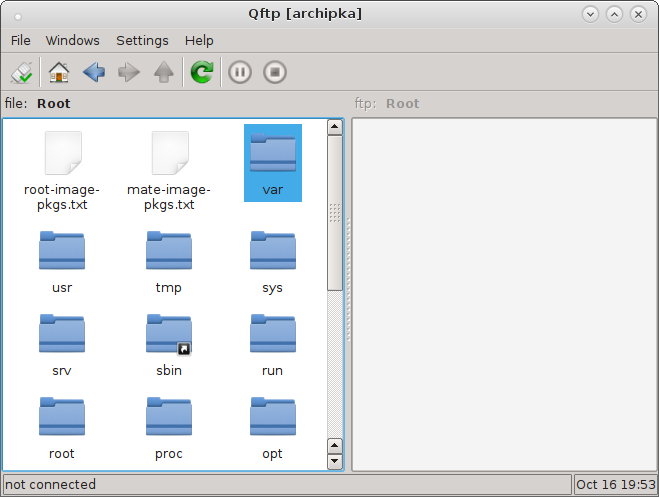Select the sys folder
Screen dimensions: 659x497
[x=273, y=262]
